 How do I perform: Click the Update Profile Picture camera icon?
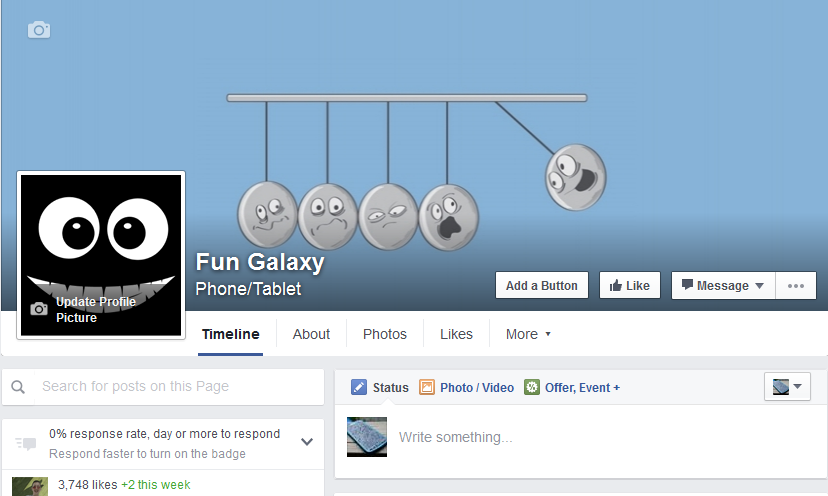[39, 308]
